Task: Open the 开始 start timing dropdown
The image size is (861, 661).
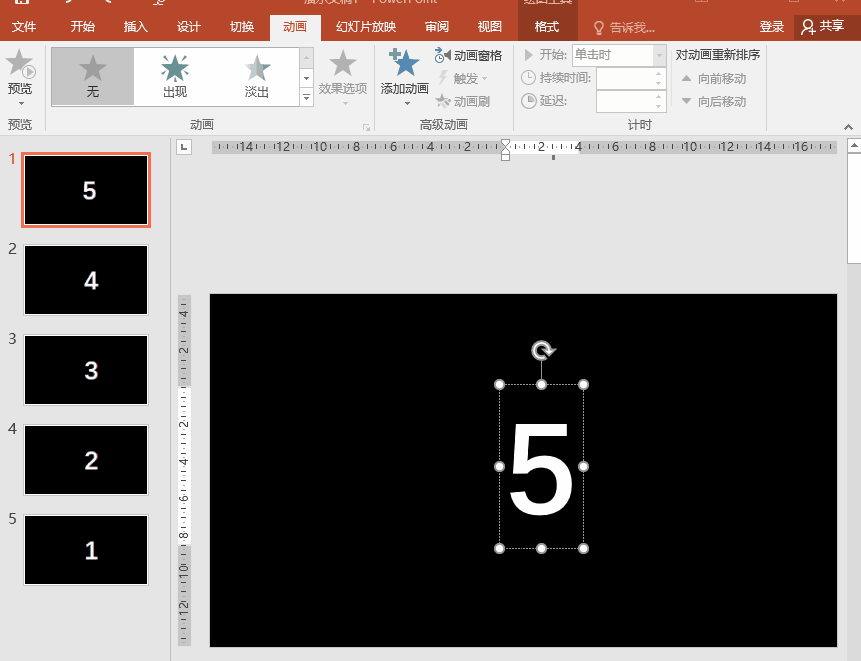Action: [x=659, y=55]
